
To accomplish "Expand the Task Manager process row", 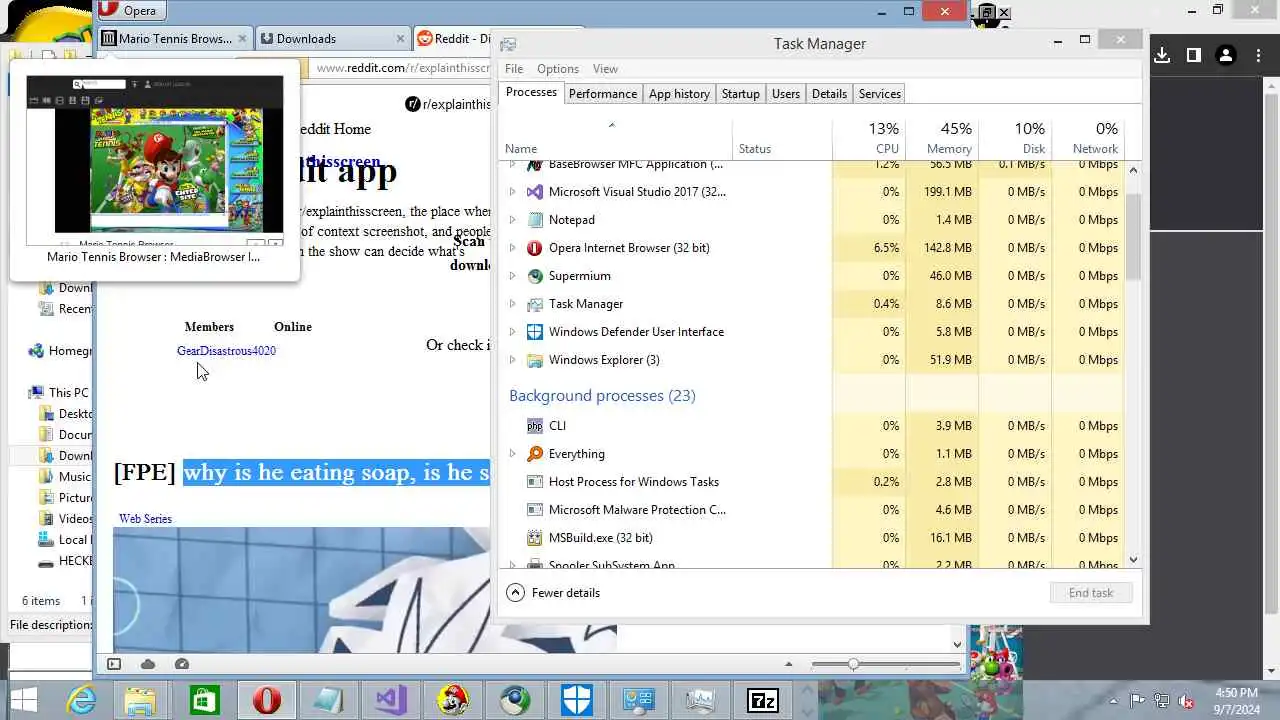I will coord(513,304).
